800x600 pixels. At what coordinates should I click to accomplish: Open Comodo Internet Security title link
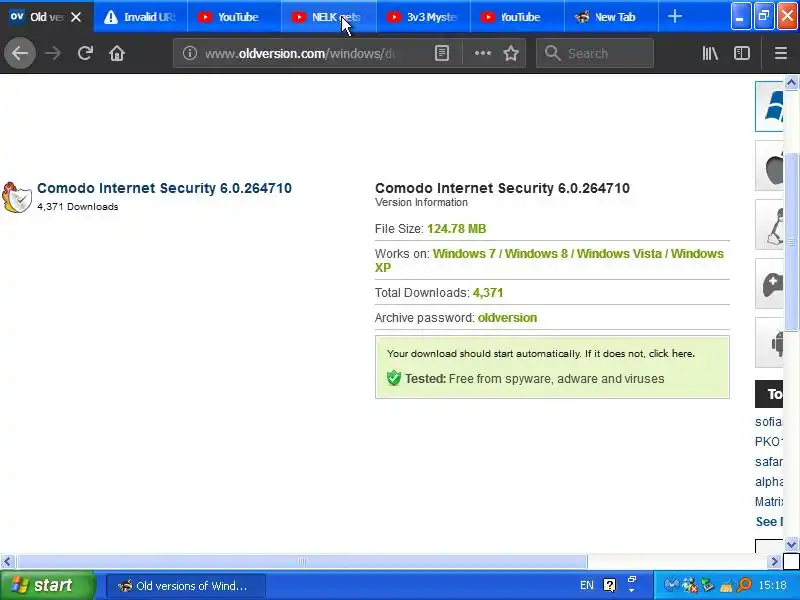tap(164, 188)
